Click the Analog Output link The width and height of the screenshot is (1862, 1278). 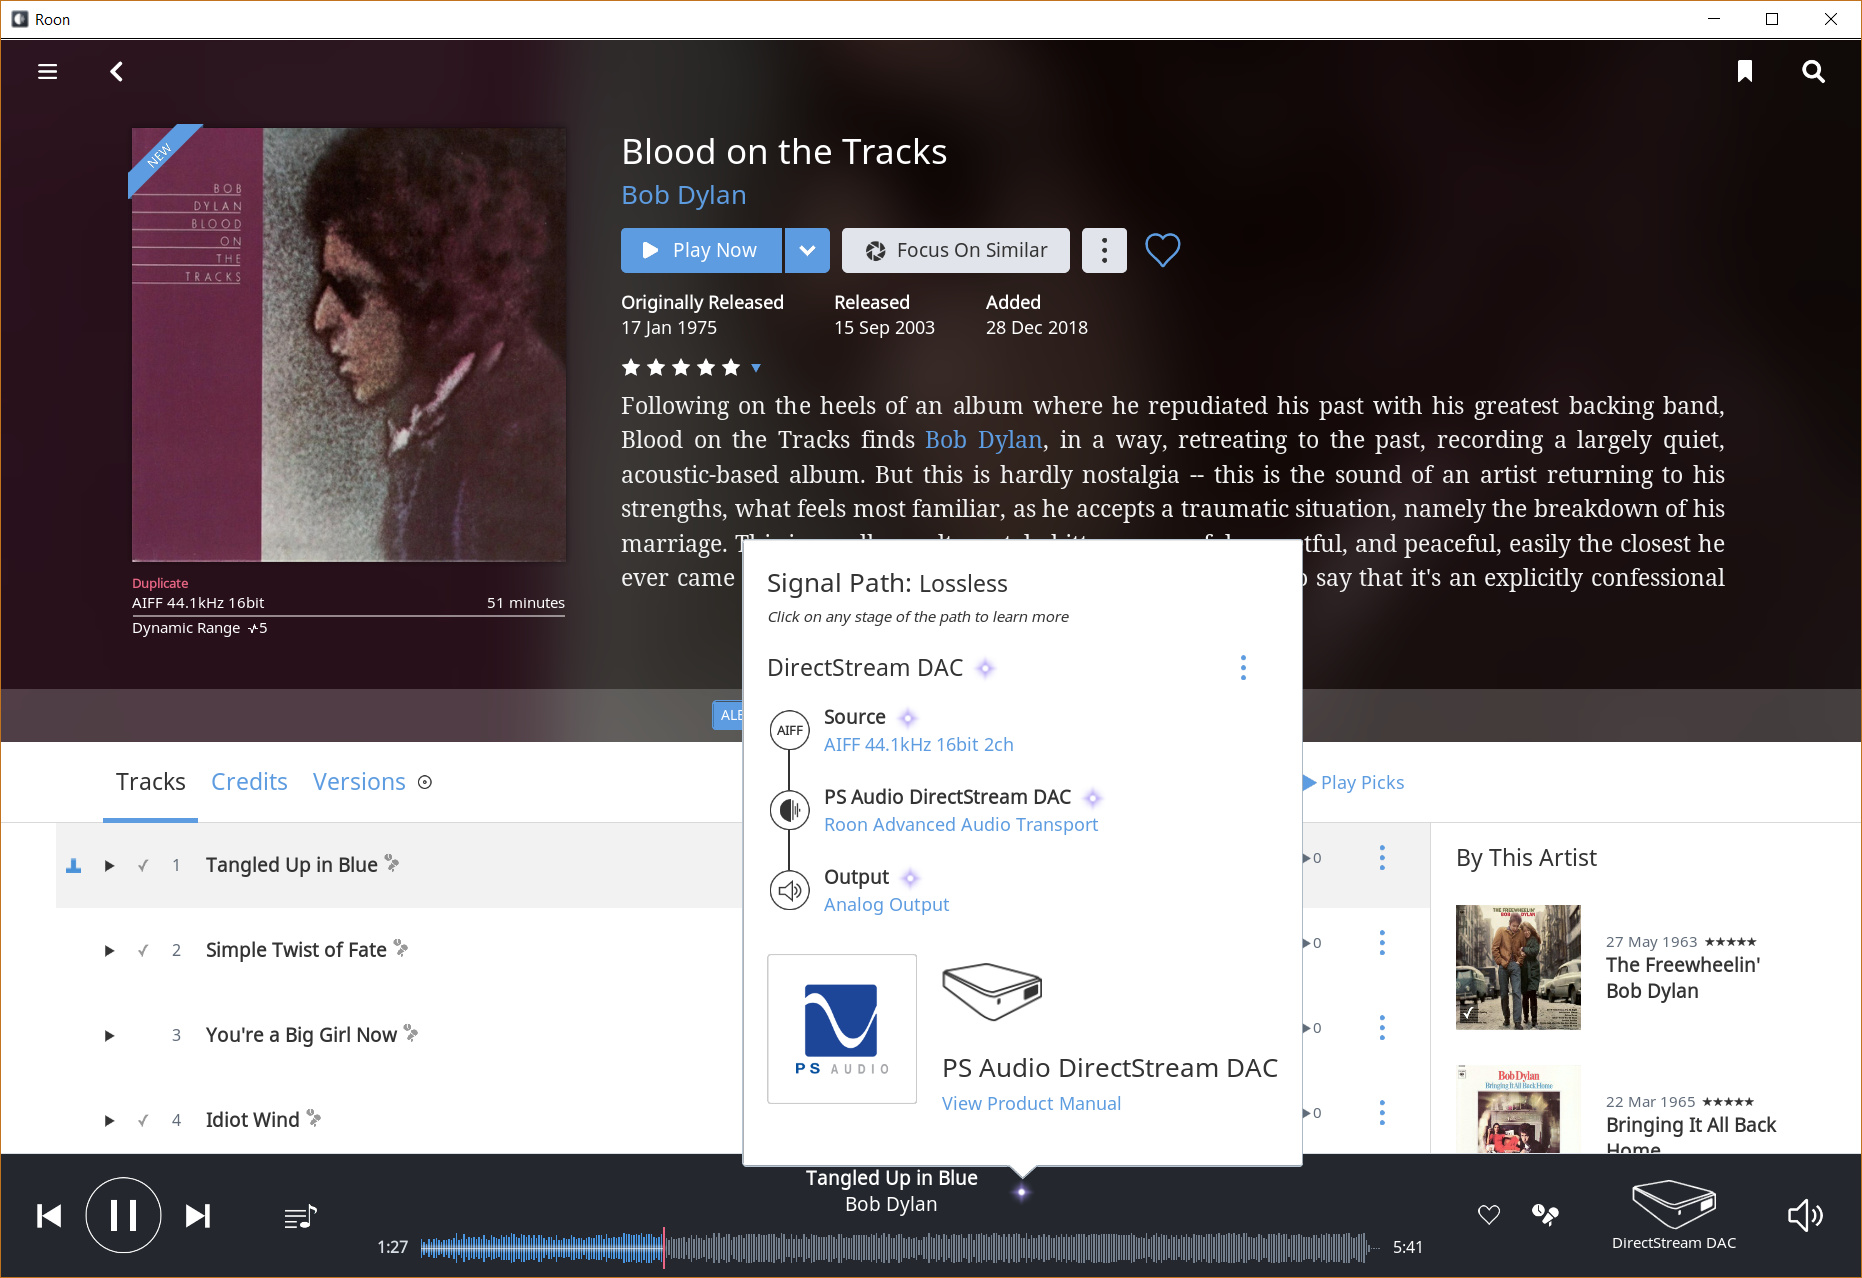click(x=886, y=905)
